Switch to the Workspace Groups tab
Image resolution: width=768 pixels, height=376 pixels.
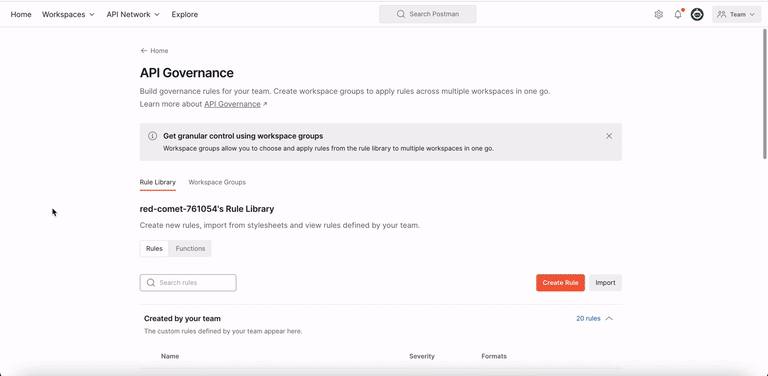point(217,182)
